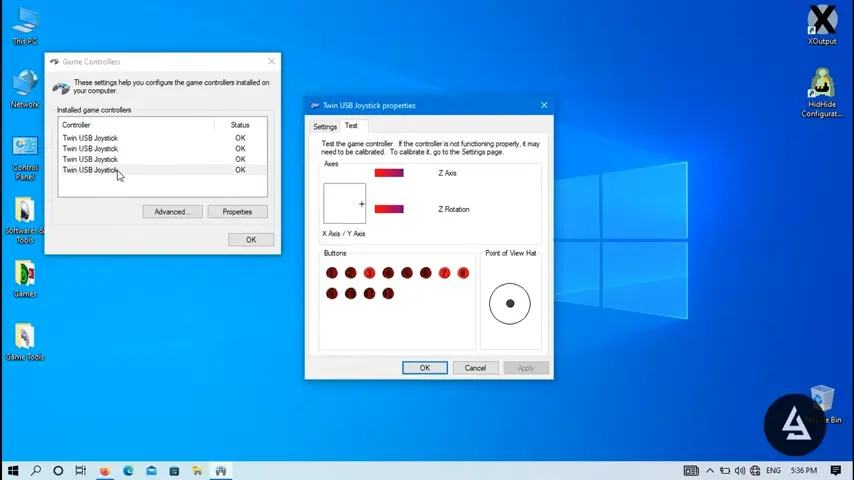Open File Explorer from the taskbar

[x=197, y=470]
